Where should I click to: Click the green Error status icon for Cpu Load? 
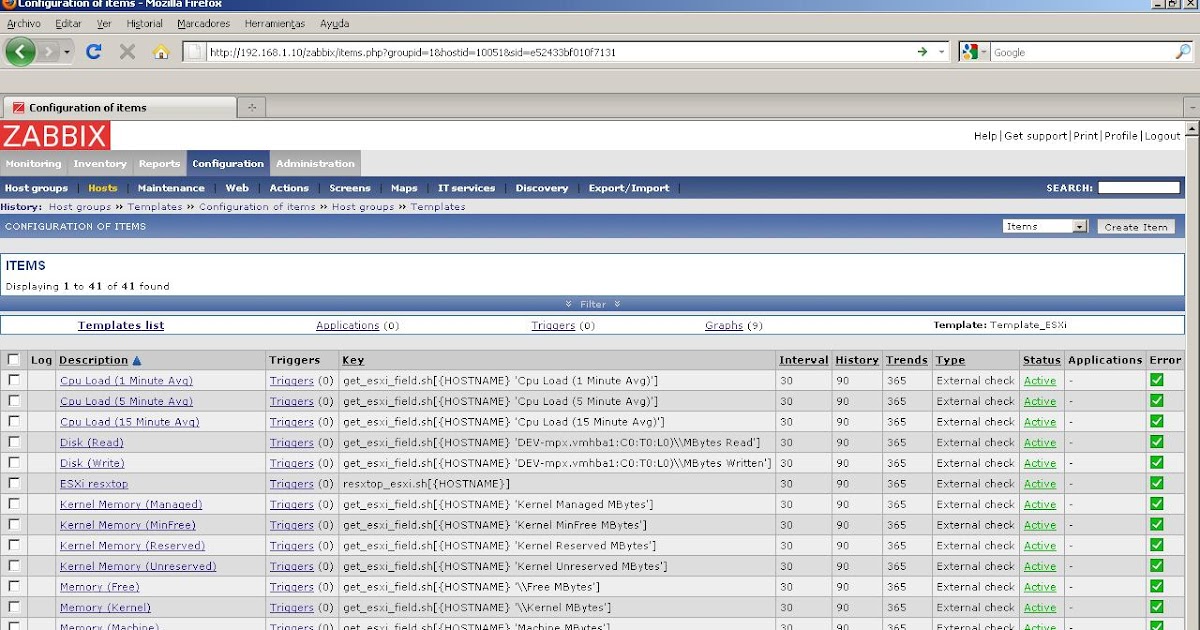[1157, 380]
